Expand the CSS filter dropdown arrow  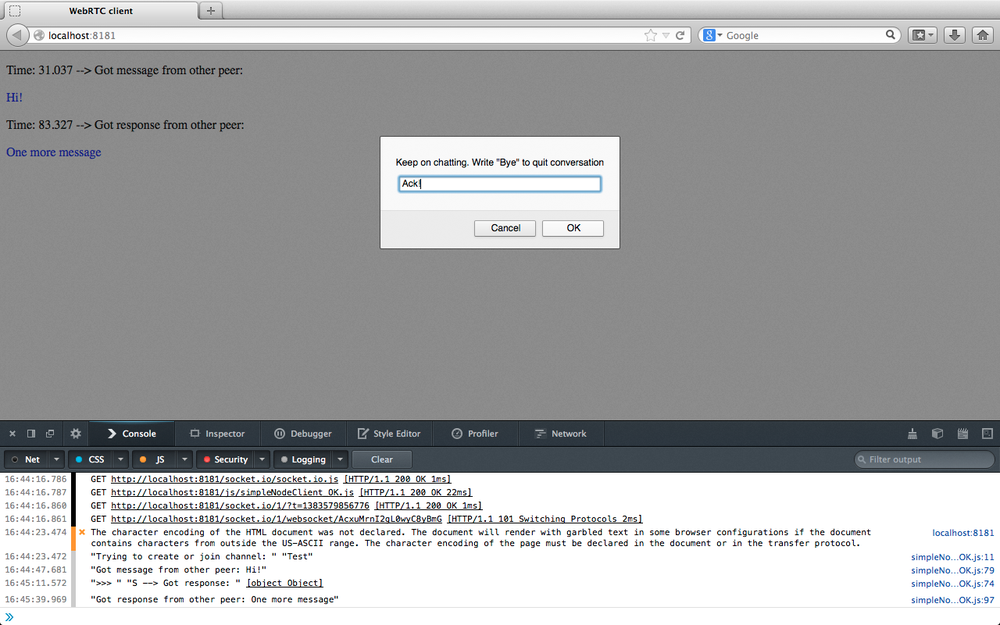tap(121, 459)
